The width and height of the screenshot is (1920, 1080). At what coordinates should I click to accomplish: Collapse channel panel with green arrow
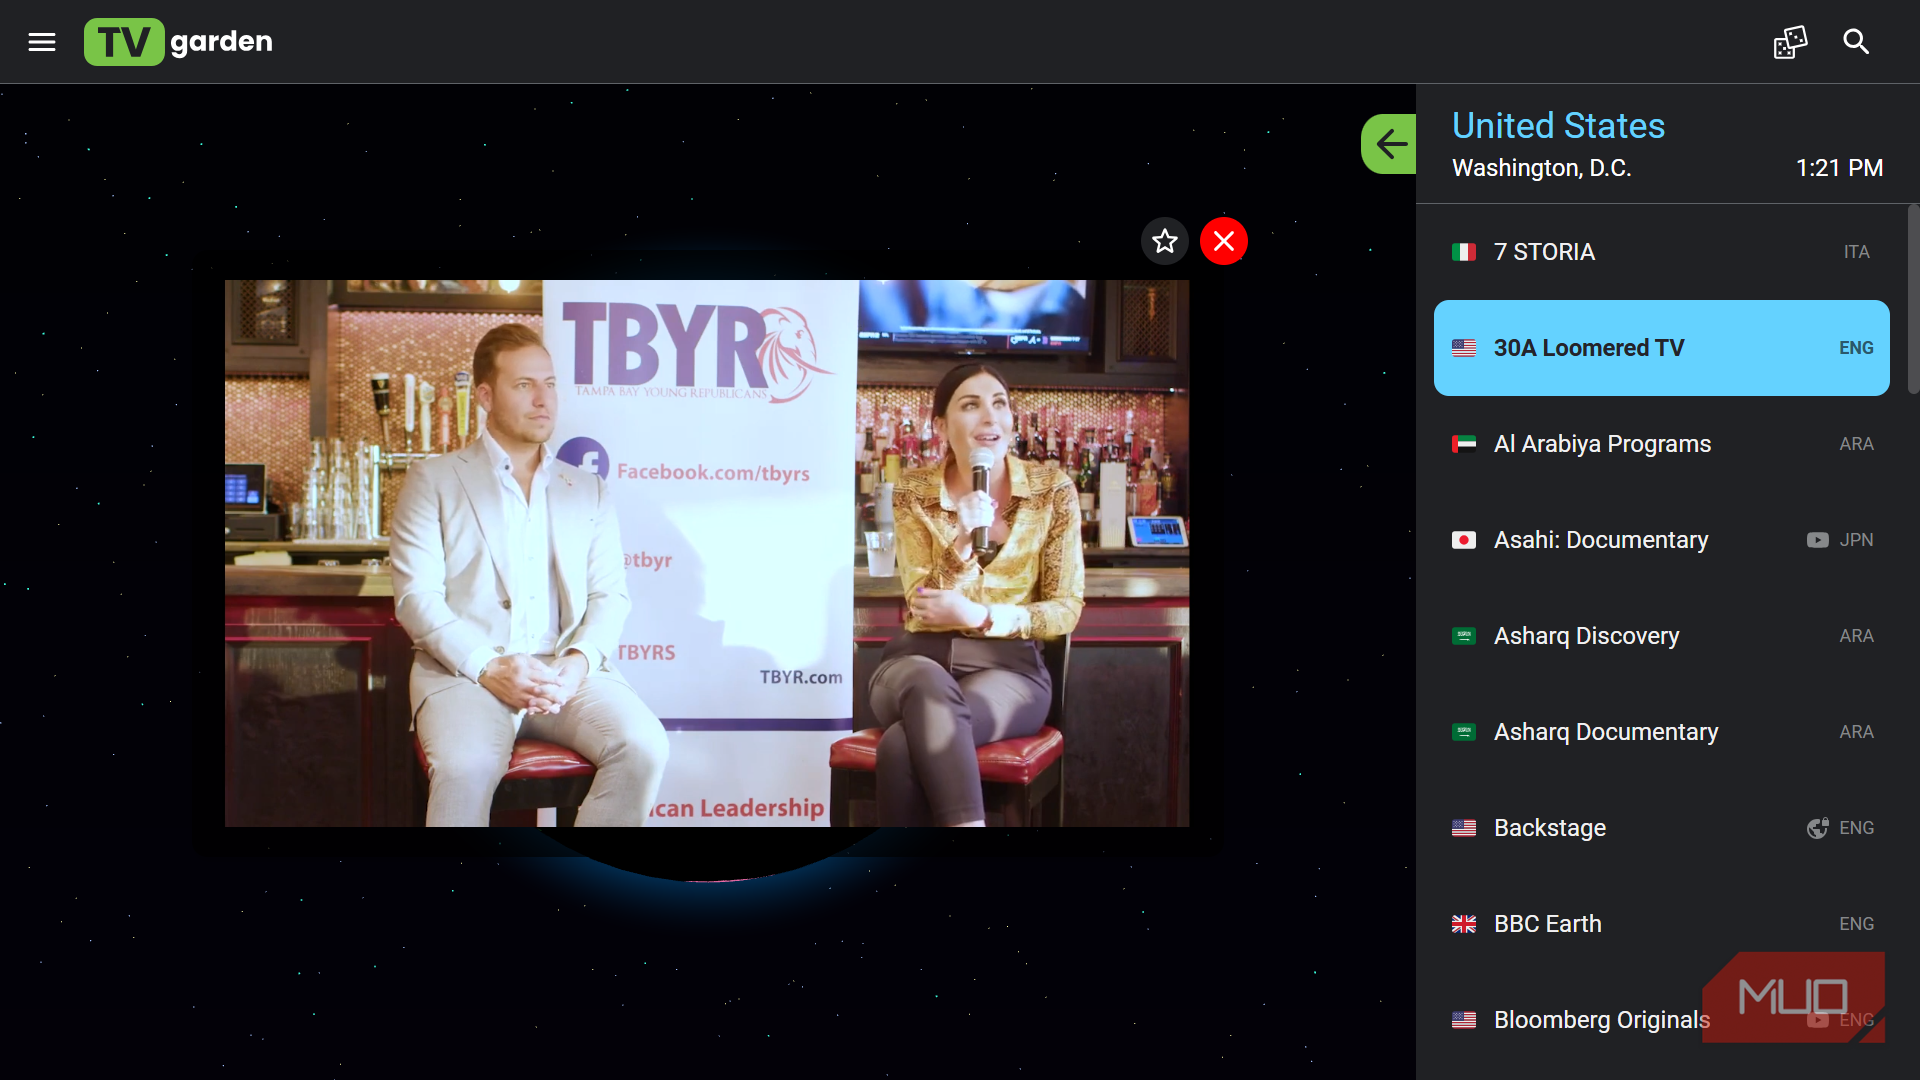tap(1389, 144)
